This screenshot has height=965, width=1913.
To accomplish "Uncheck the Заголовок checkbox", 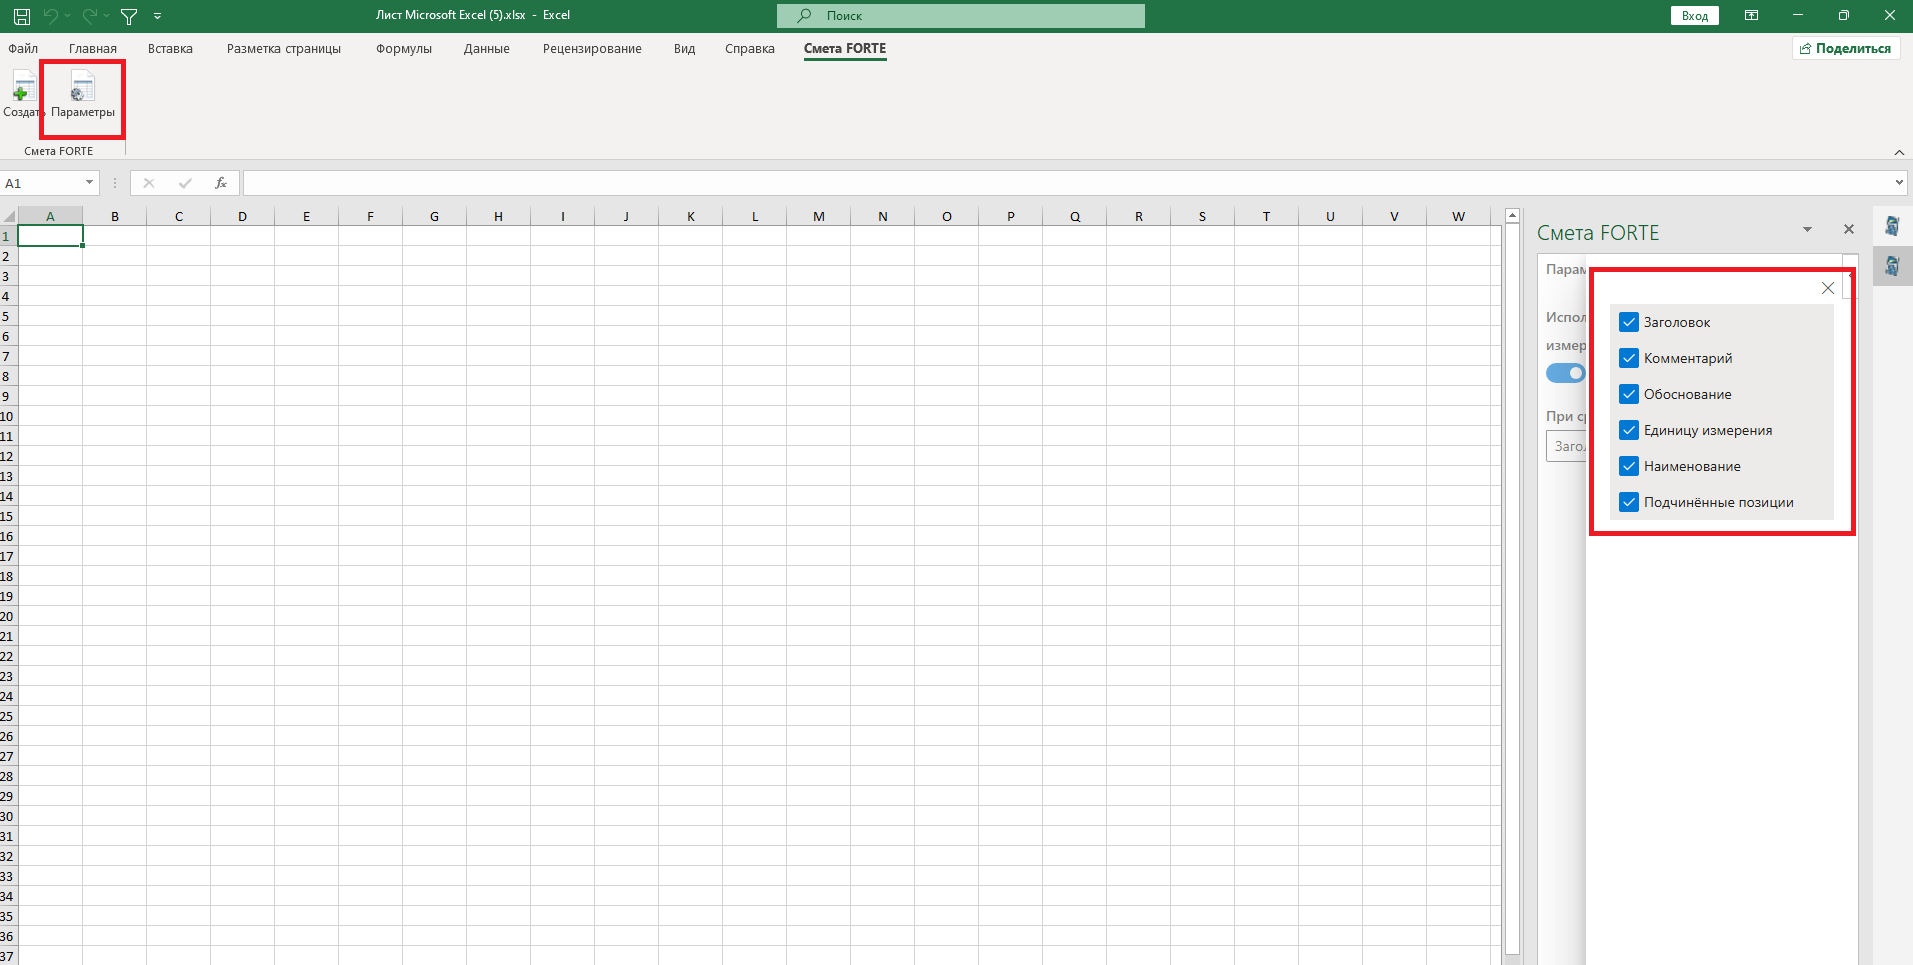I will [x=1629, y=322].
